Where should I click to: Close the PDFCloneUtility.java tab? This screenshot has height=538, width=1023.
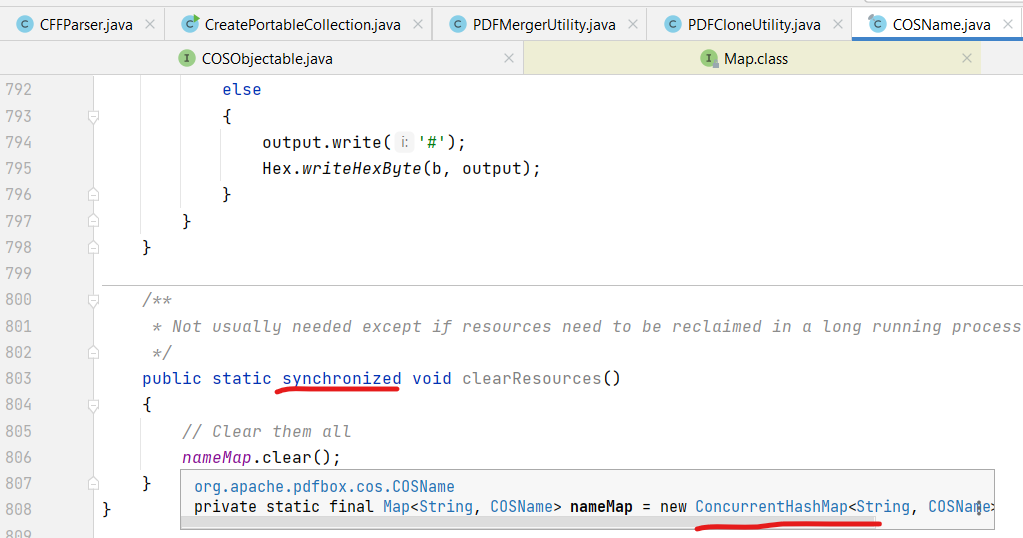point(838,24)
